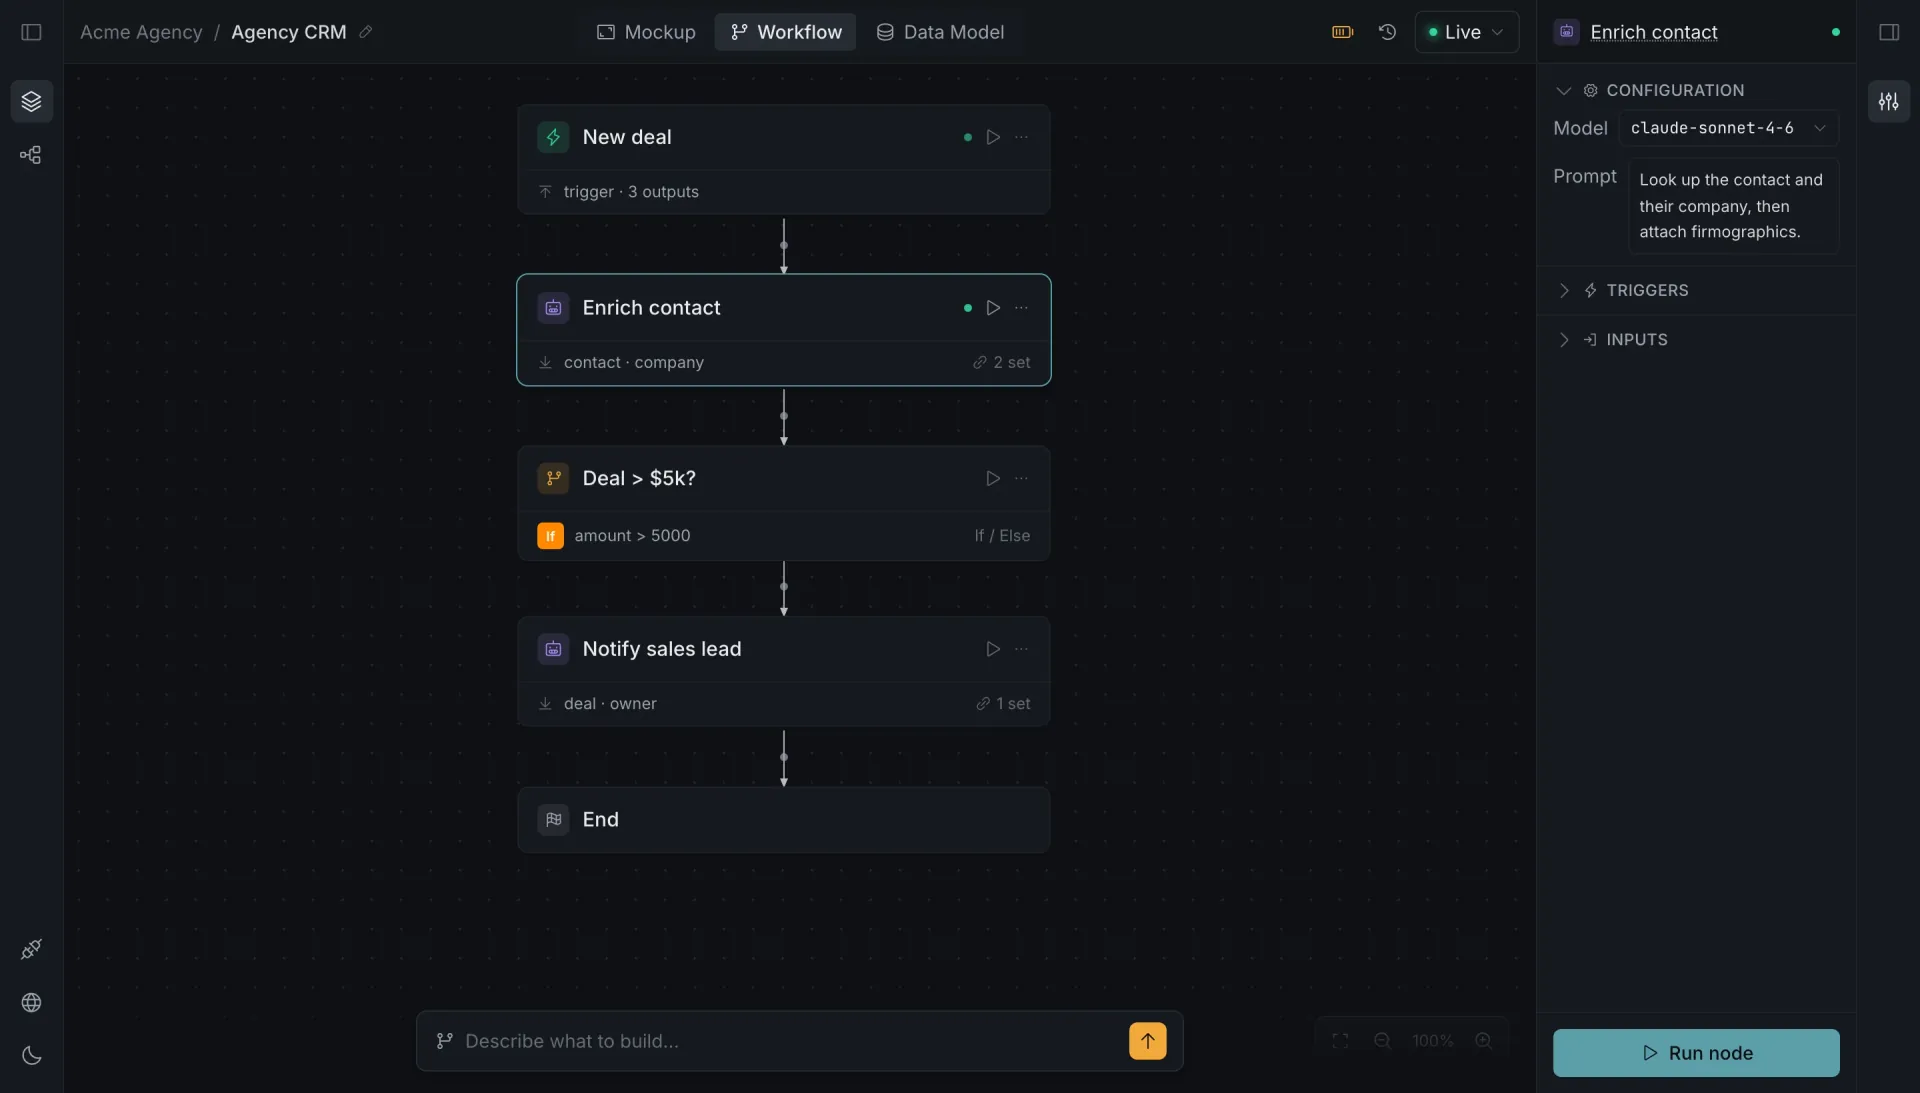
Task: Click the branch icon in prompt bar
Action: click(445, 1041)
